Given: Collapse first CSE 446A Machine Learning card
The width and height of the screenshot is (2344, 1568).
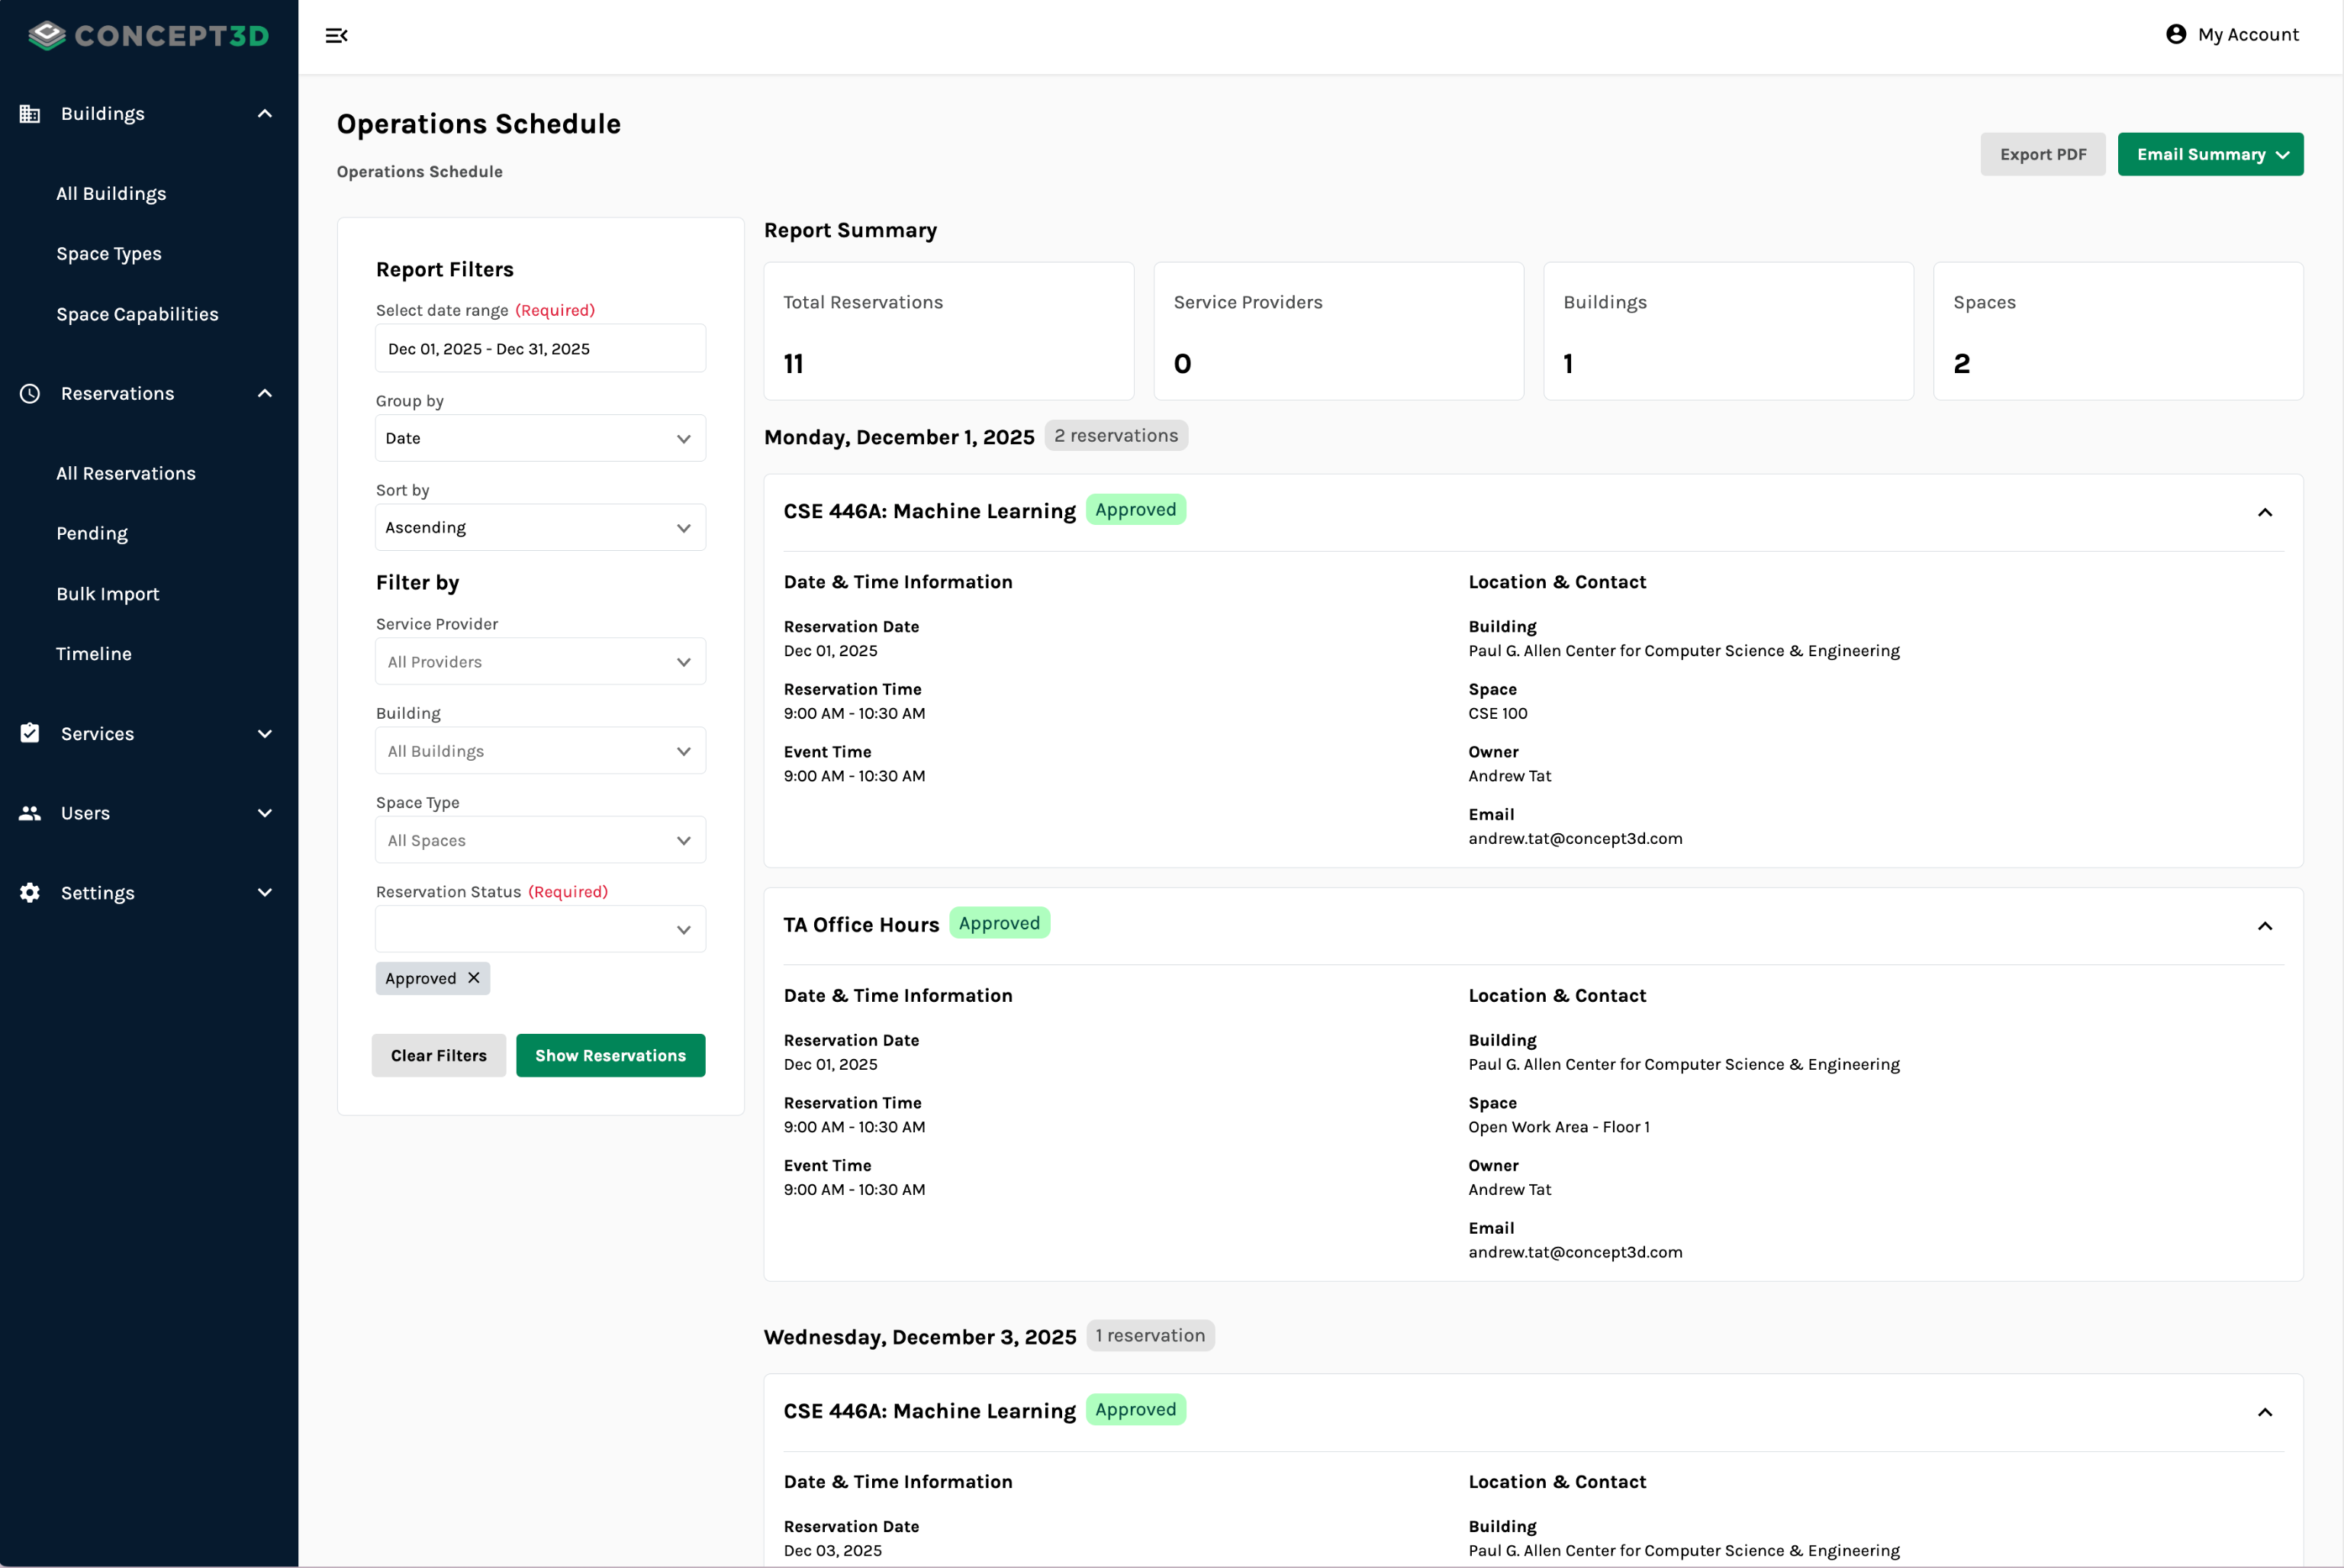Looking at the screenshot, I should [x=2264, y=513].
